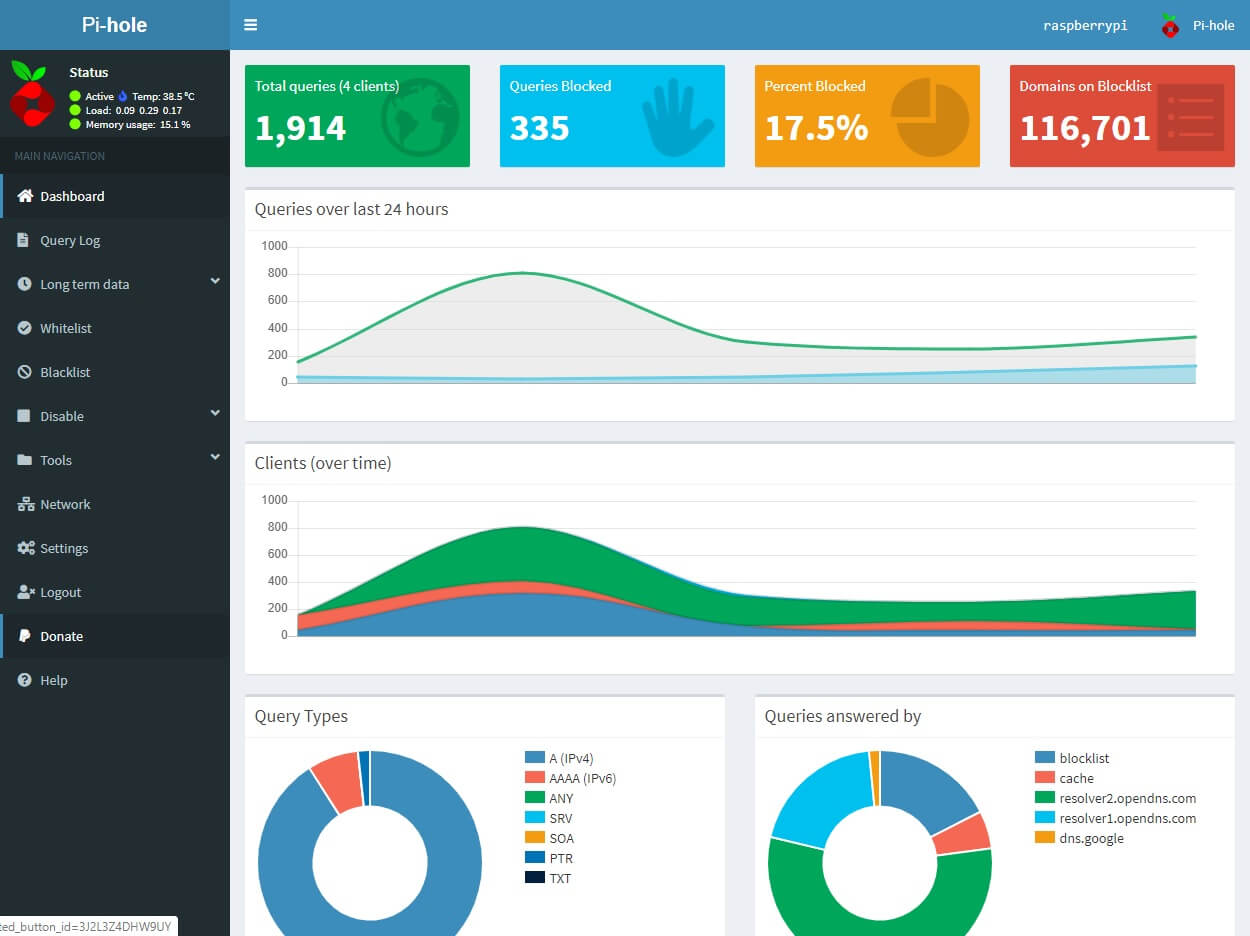Click the green Memory usage indicator dot
The image size is (1250, 936).
point(75,124)
